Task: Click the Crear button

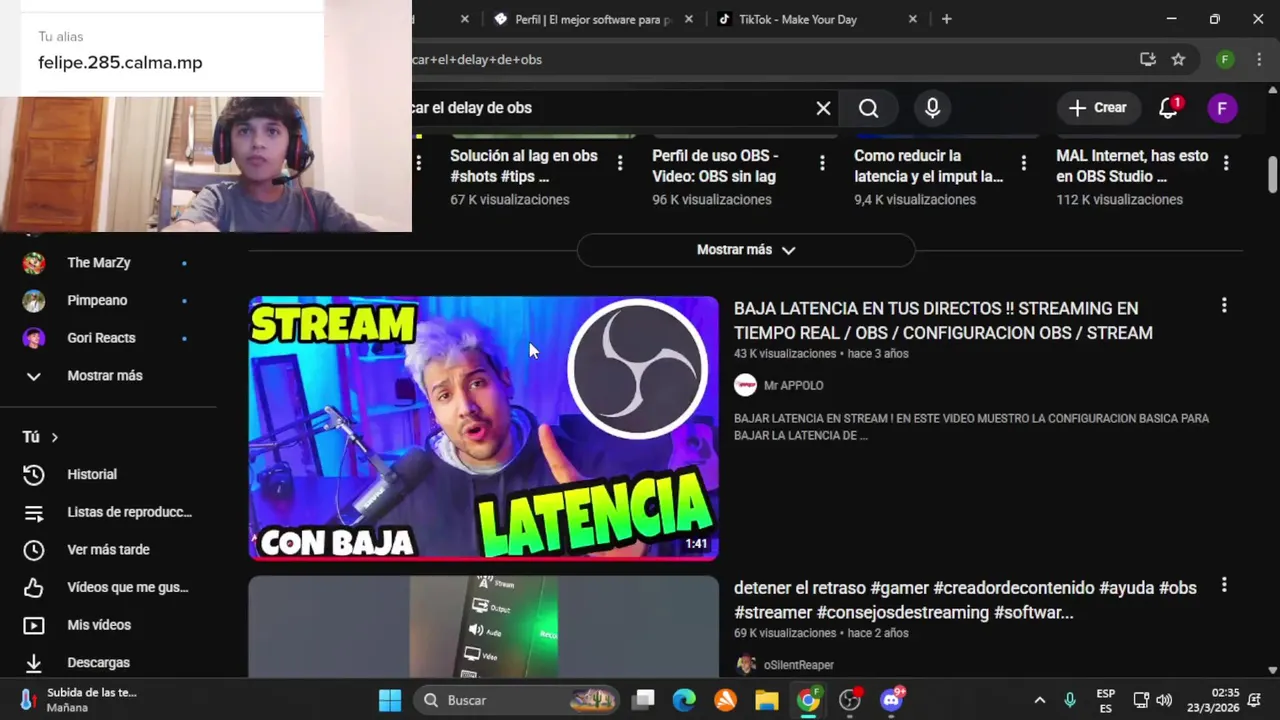Action: coord(1098,108)
